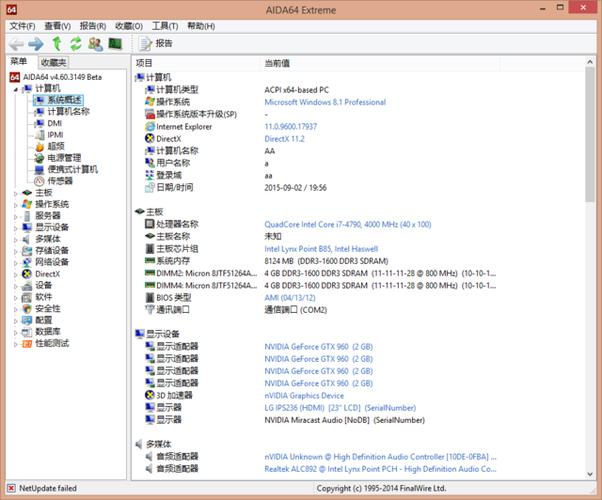
Task: Open Intel Lynx Point B85 chipset link
Action: pos(321,249)
